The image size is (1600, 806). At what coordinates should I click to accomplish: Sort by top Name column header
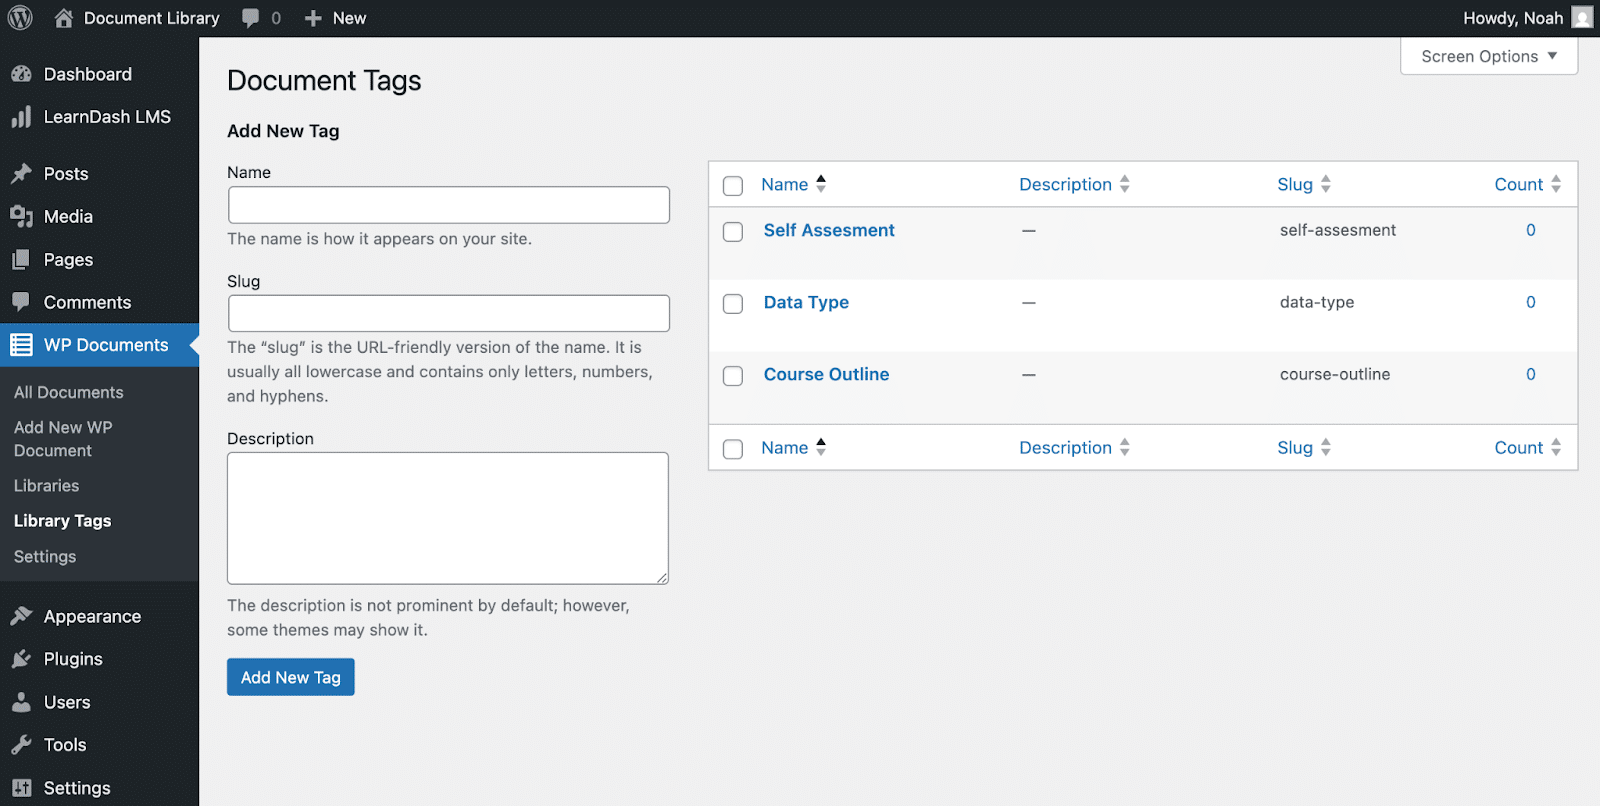(784, 184)
